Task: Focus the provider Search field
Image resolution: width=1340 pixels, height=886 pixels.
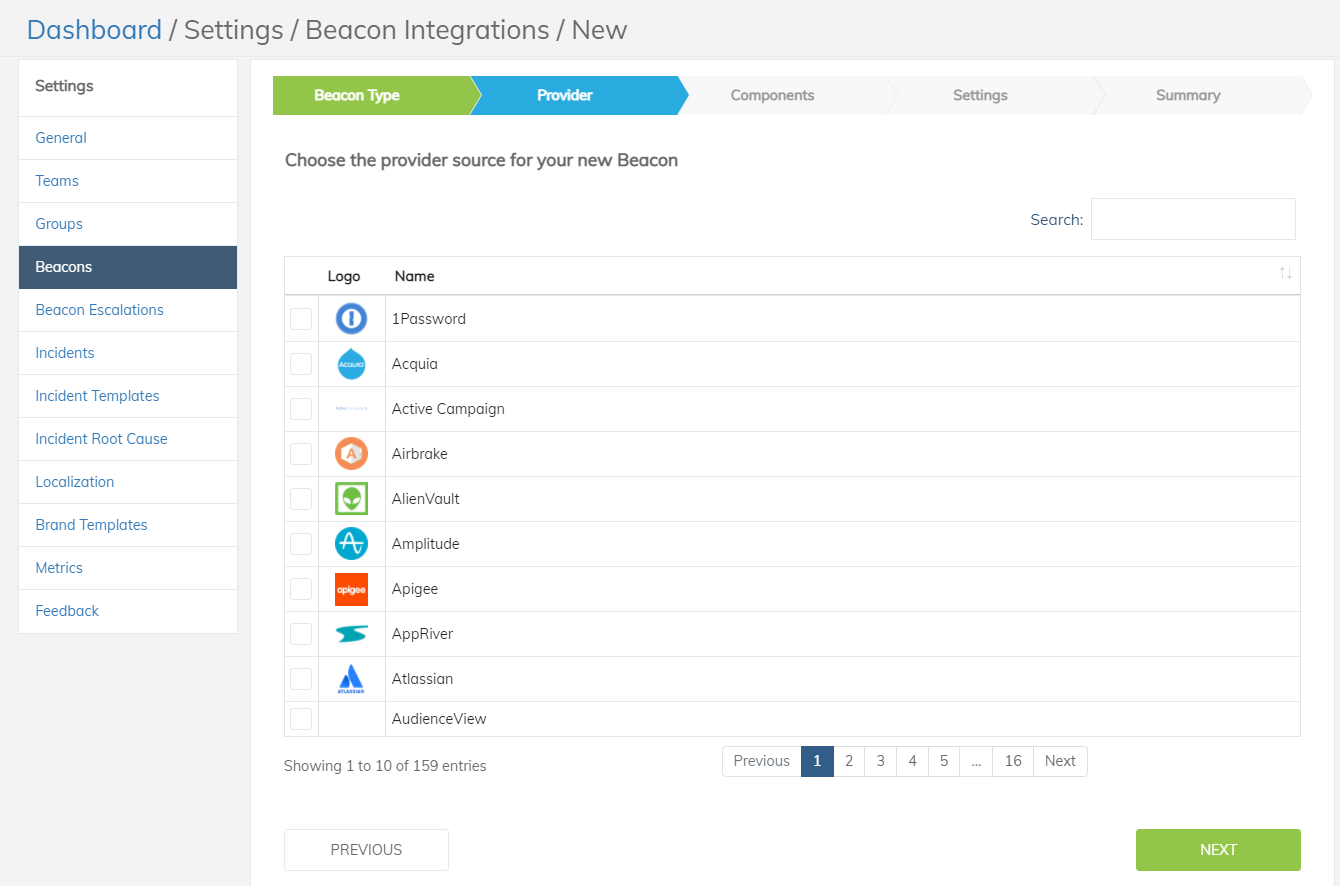Action: 1193,219
